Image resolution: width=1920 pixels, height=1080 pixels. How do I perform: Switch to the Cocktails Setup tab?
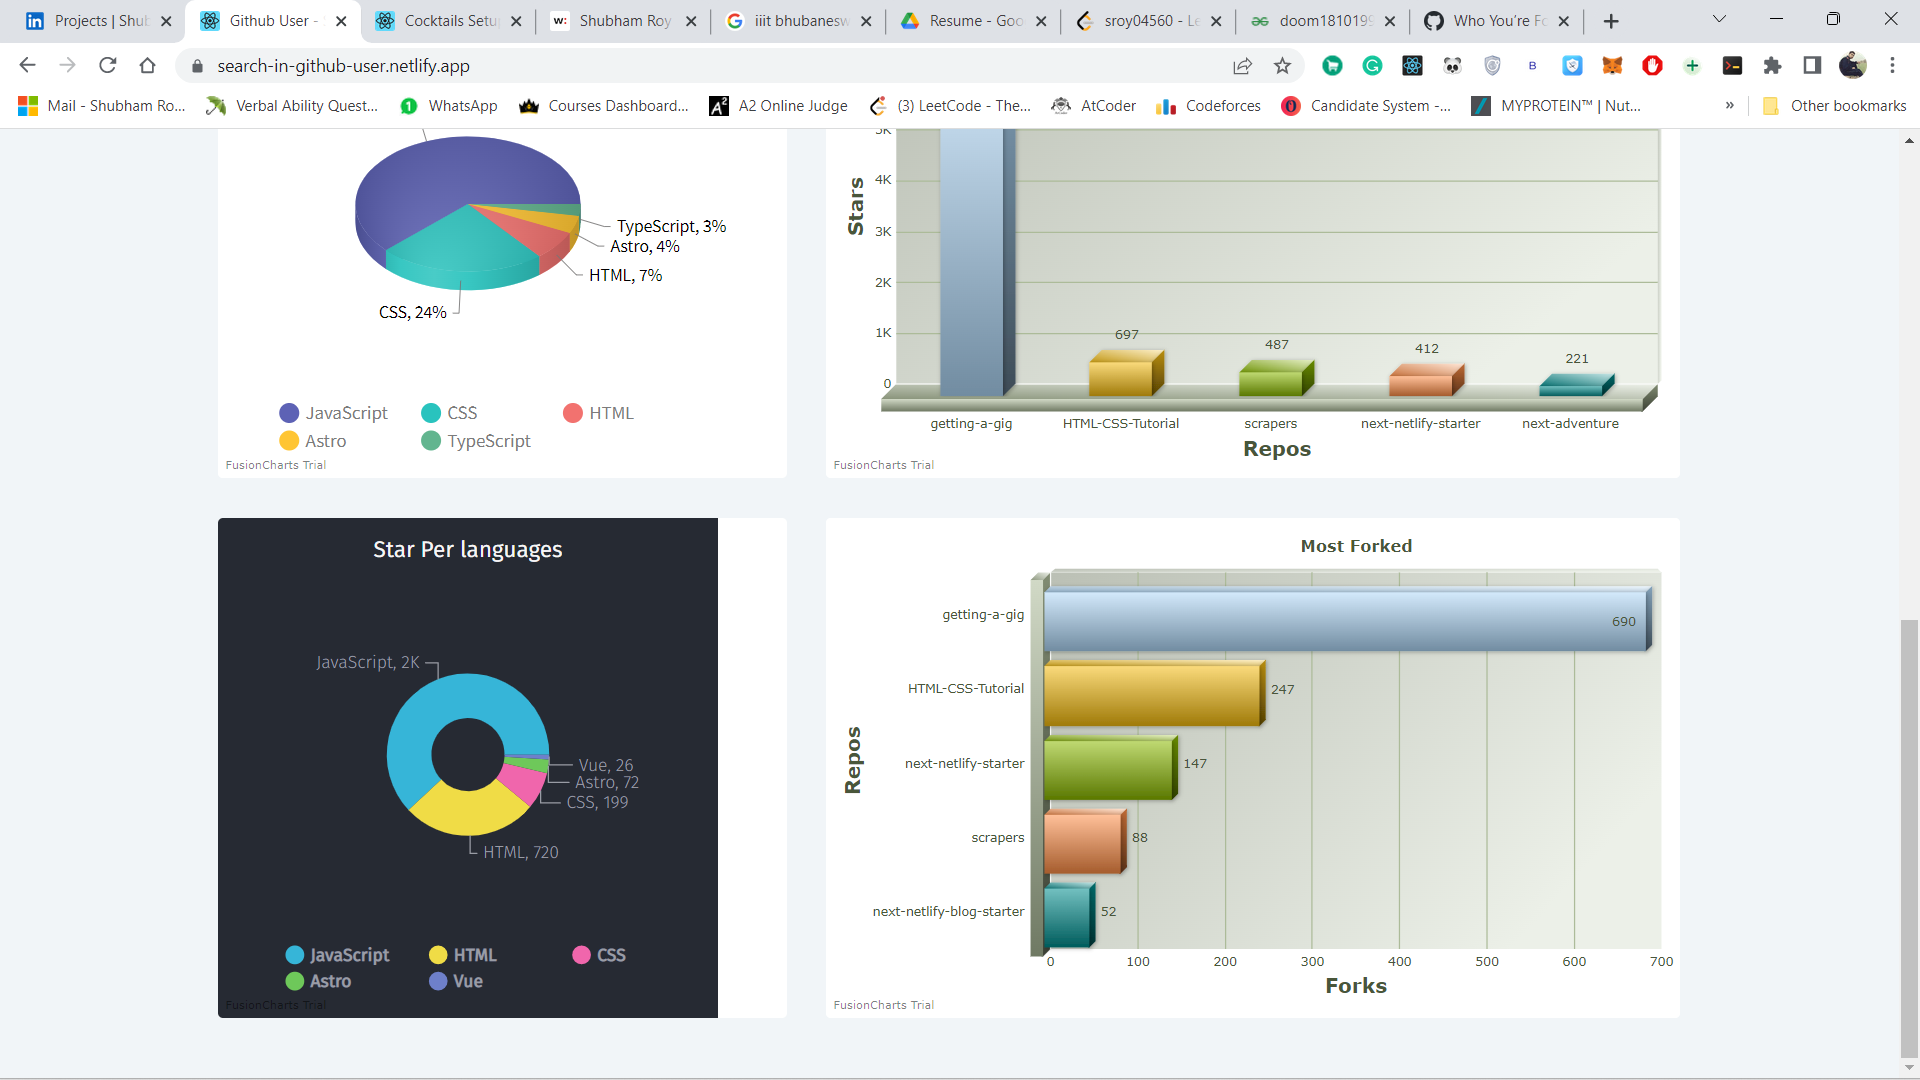coord(450,21)
